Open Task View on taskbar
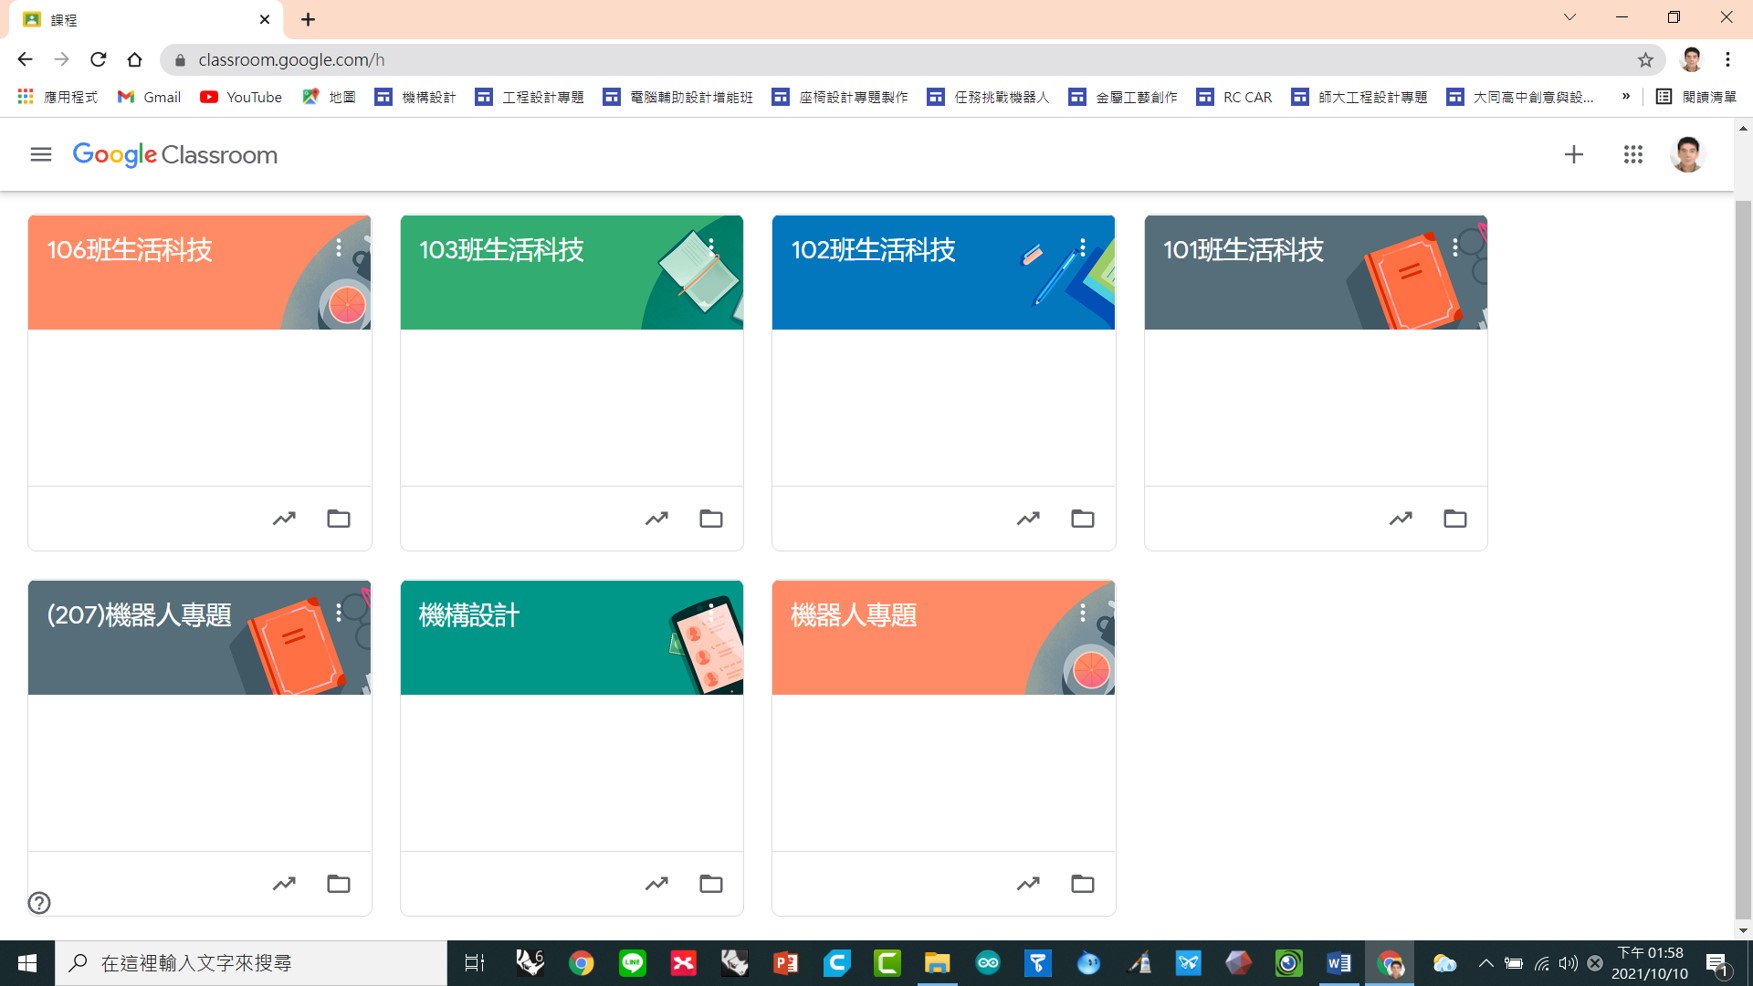Viewport: 1753px width, 986px height. [475, 963]
